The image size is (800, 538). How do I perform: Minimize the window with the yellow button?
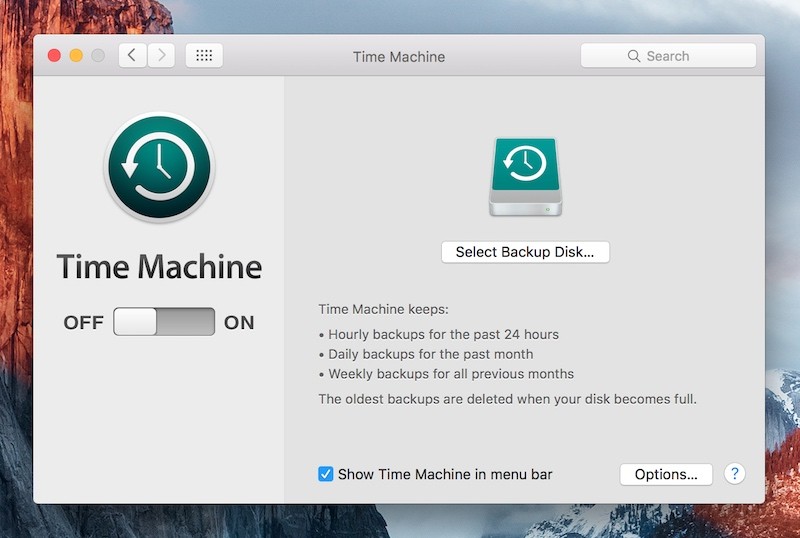tap(76, 56)
